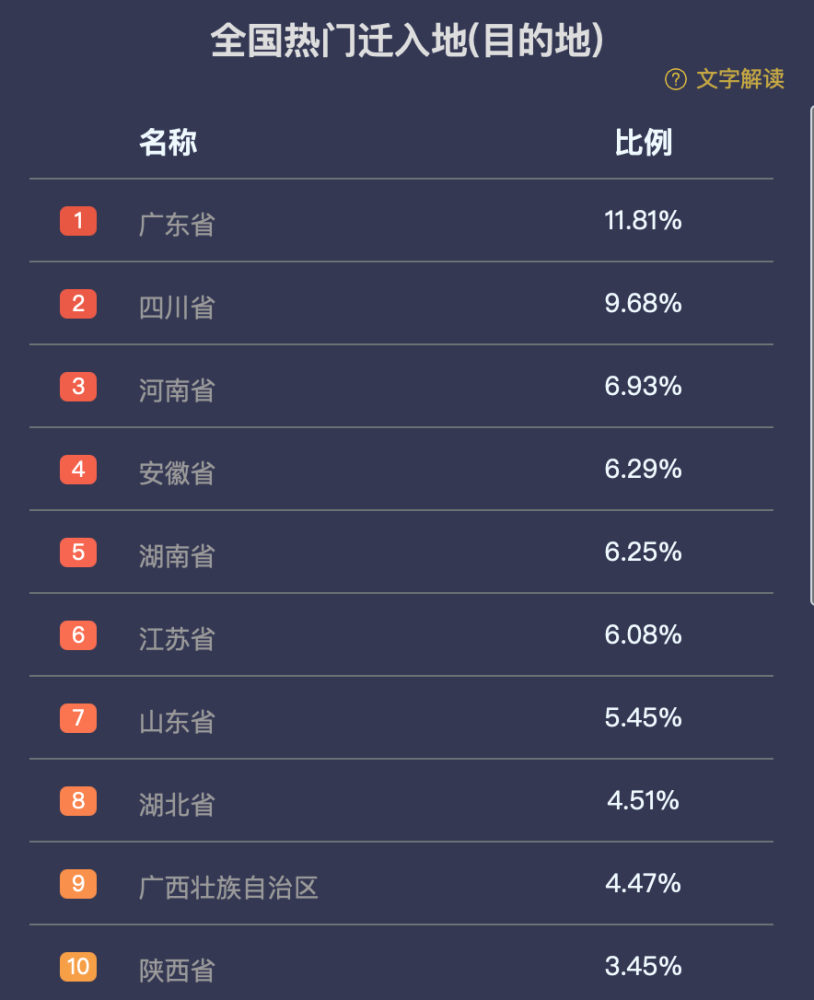The height and width of the screenshot is (1000, 814).
Task: Select the 四川省 entry
Action: [177, 307]
